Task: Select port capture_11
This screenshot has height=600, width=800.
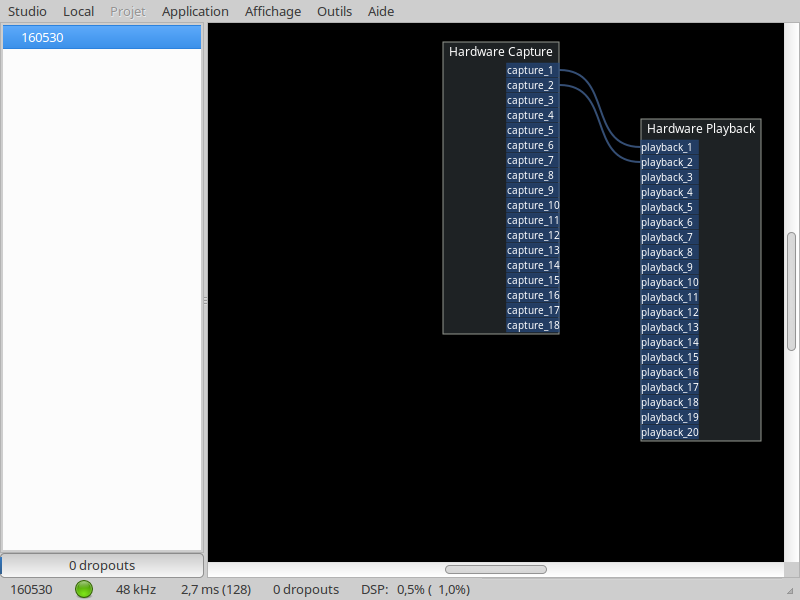Action: [533, 220]
